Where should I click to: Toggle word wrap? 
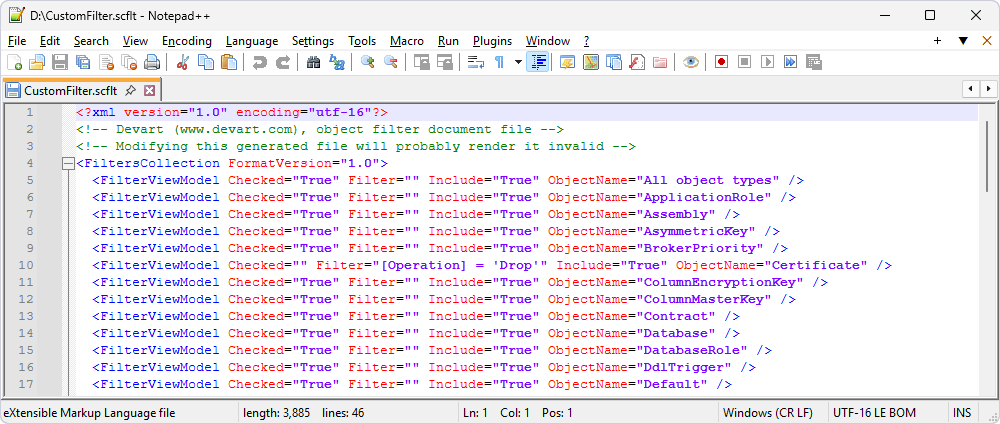click(476, 62)
